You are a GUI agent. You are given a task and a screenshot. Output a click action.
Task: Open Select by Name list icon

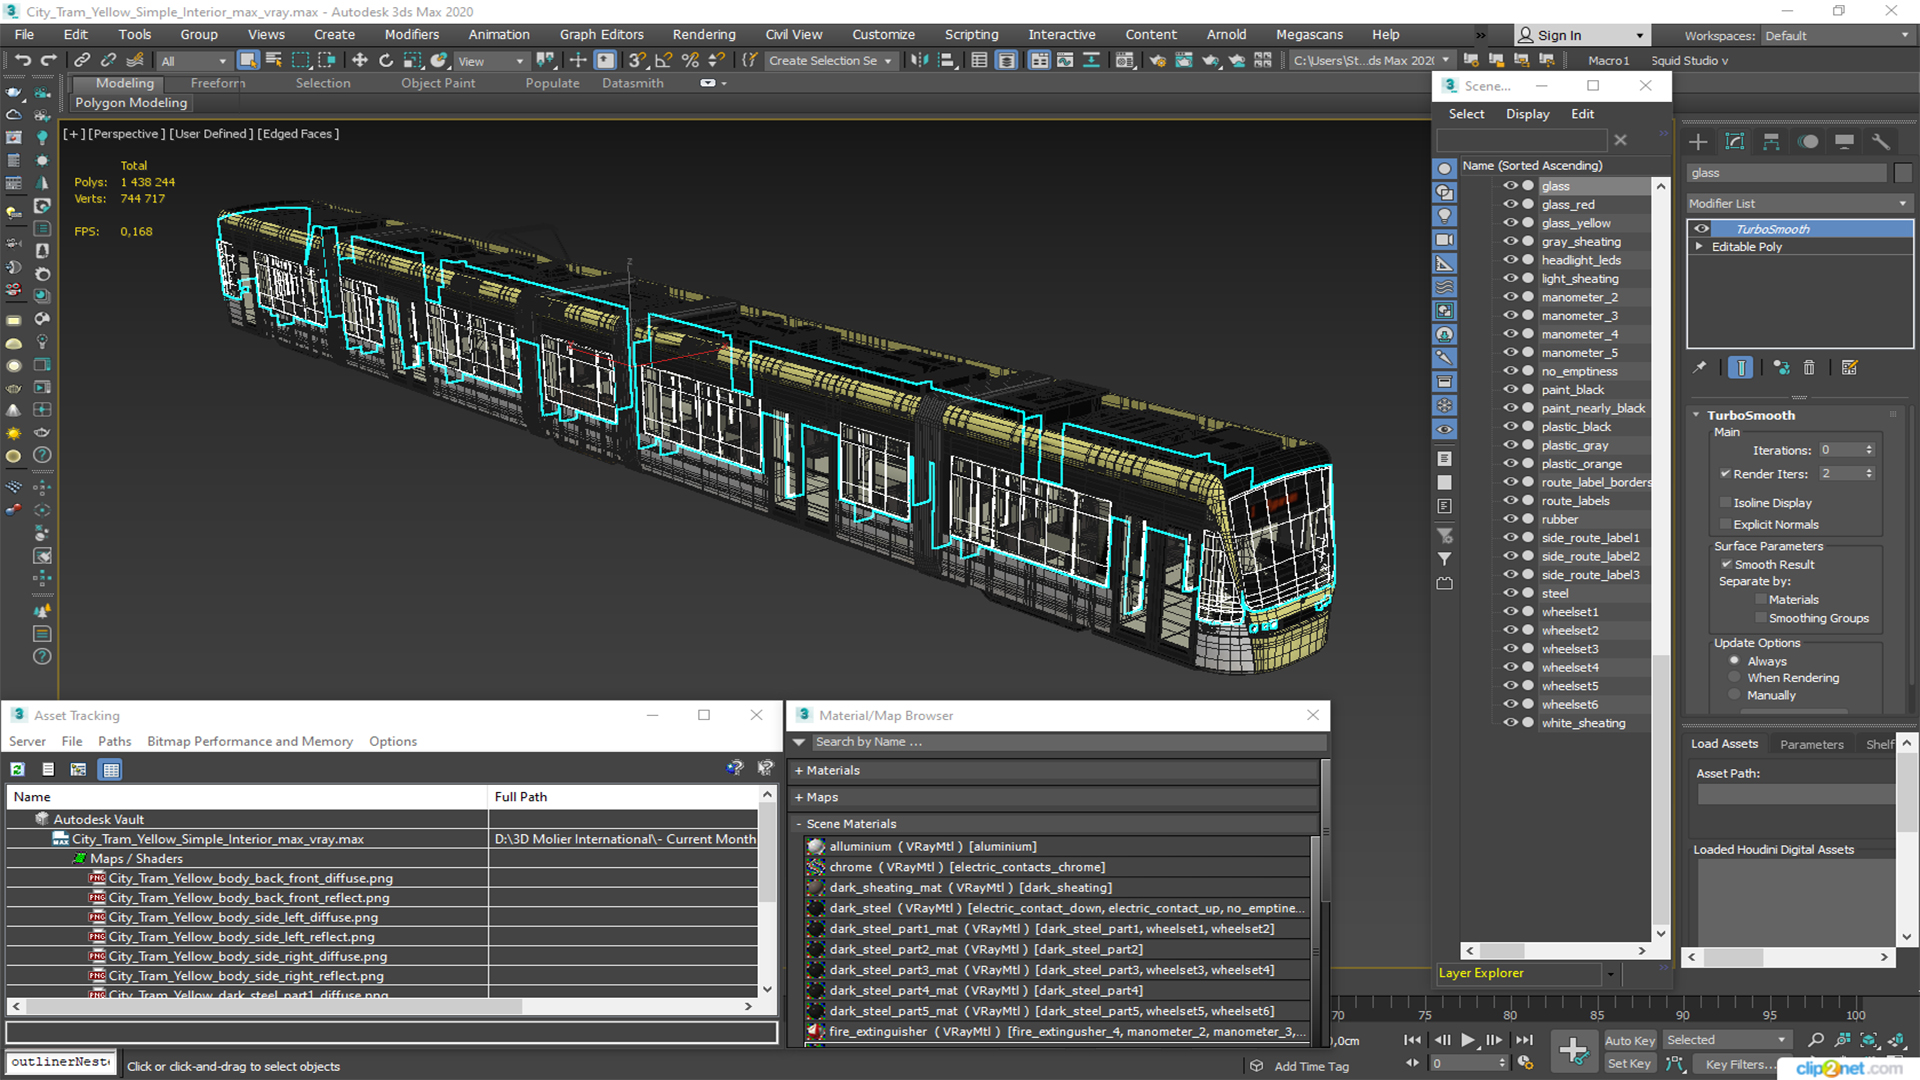pyautogui.click(x=273, y=61)
